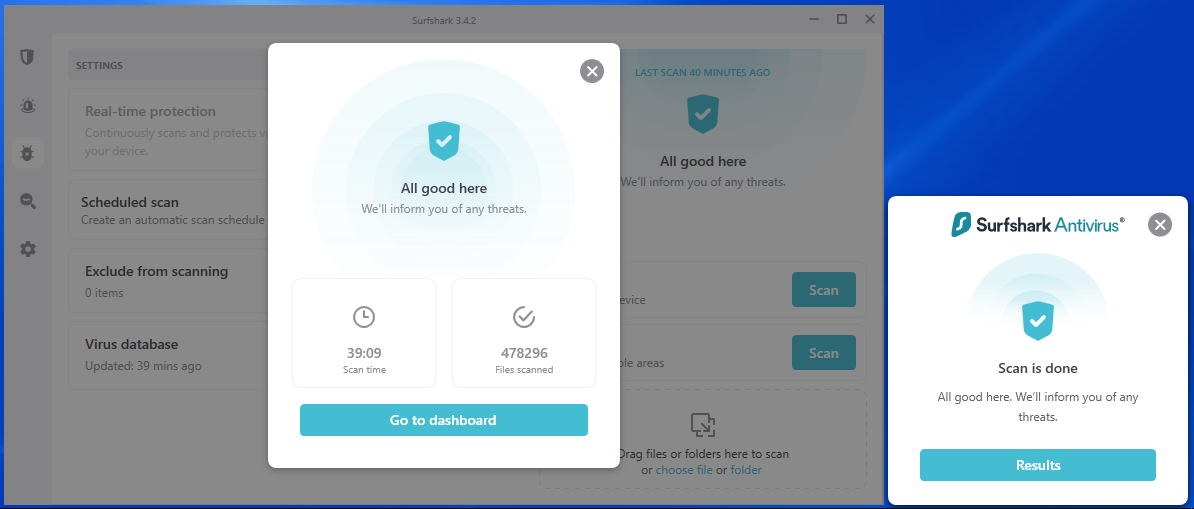Image resolution: width=1194 pixels, height=509 pixels.
Task: Open the Search magnifier icon in sidebar
Action: click(27, 201)
